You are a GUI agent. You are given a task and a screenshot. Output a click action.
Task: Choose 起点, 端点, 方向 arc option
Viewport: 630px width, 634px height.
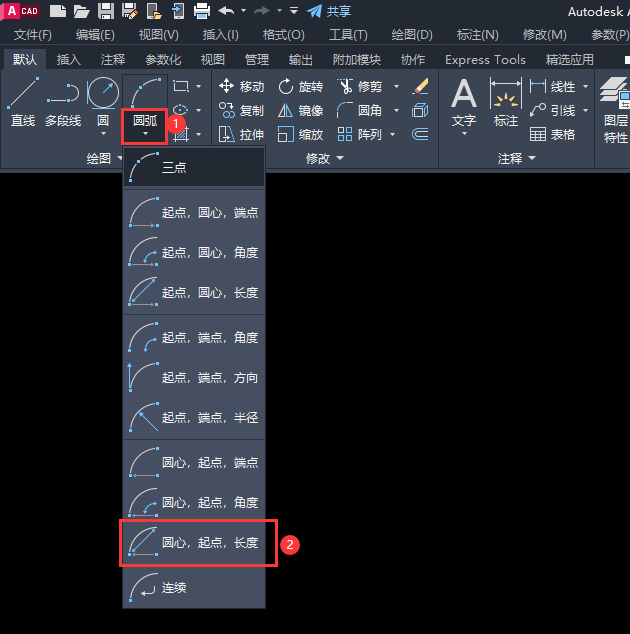coord(194,377)
